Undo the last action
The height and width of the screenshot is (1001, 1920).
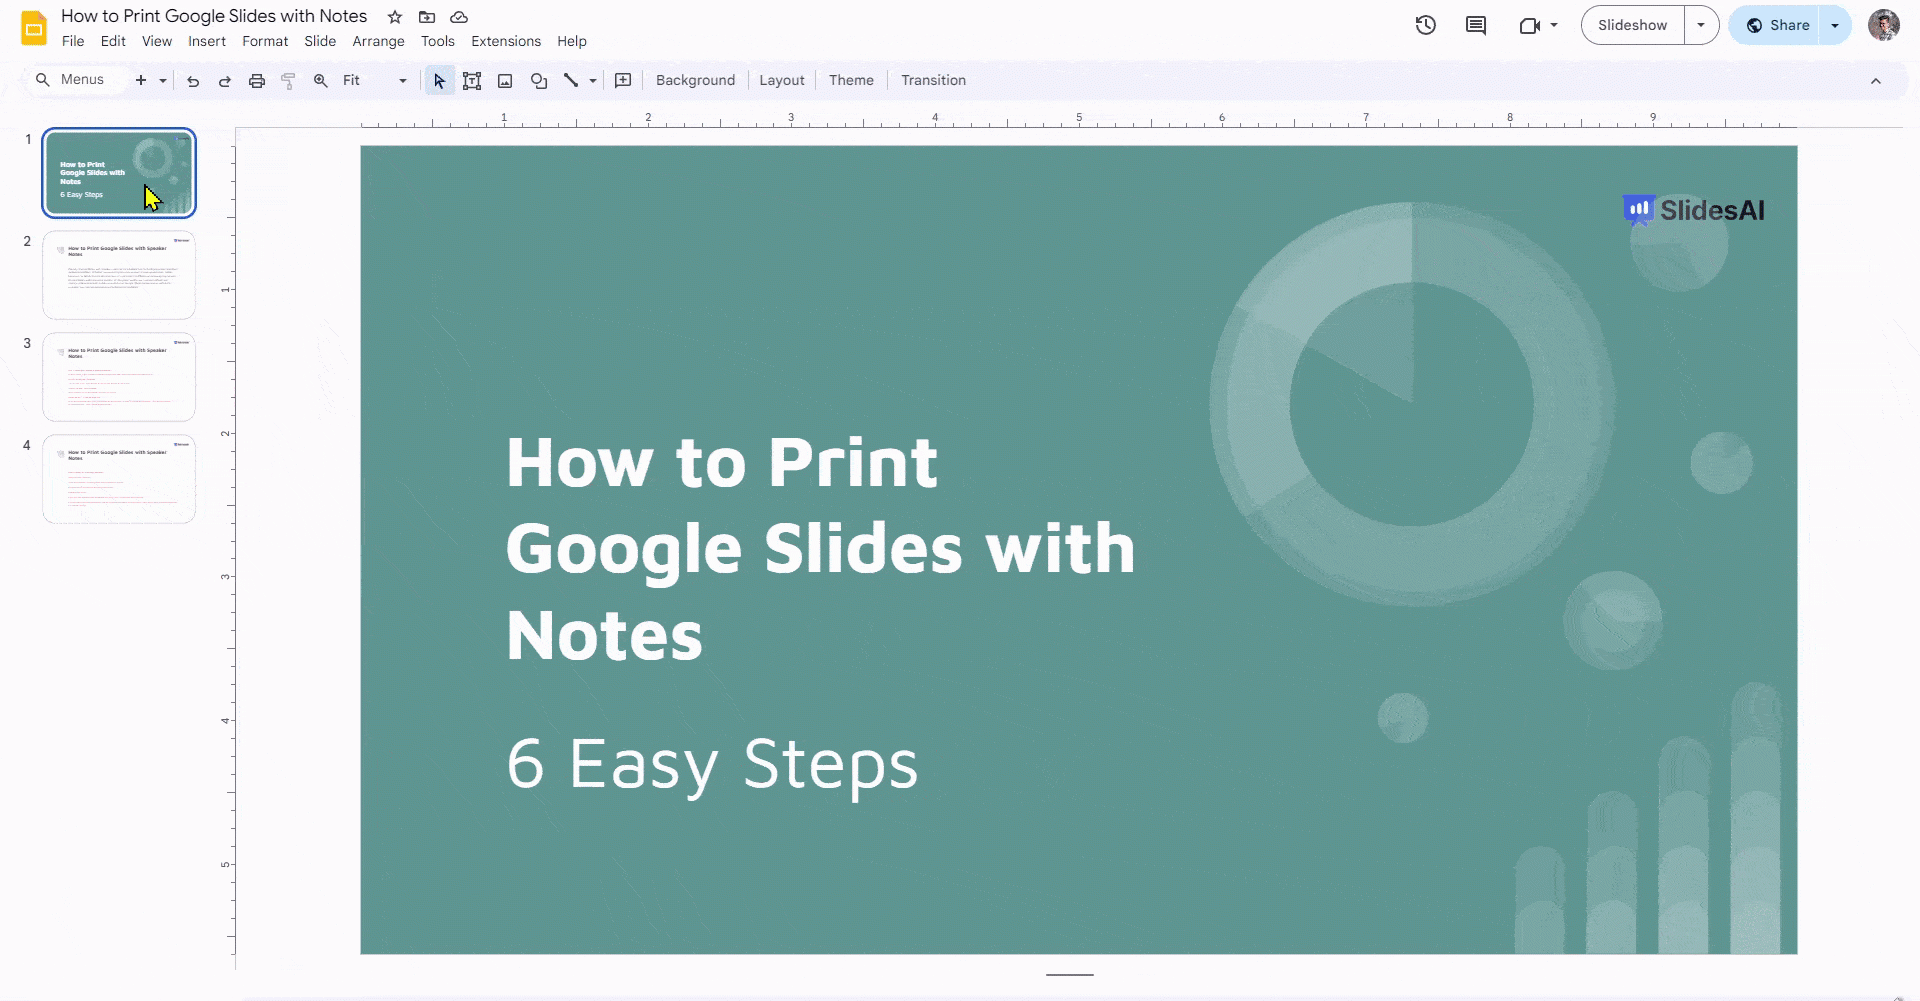click(x=193, y=80)
